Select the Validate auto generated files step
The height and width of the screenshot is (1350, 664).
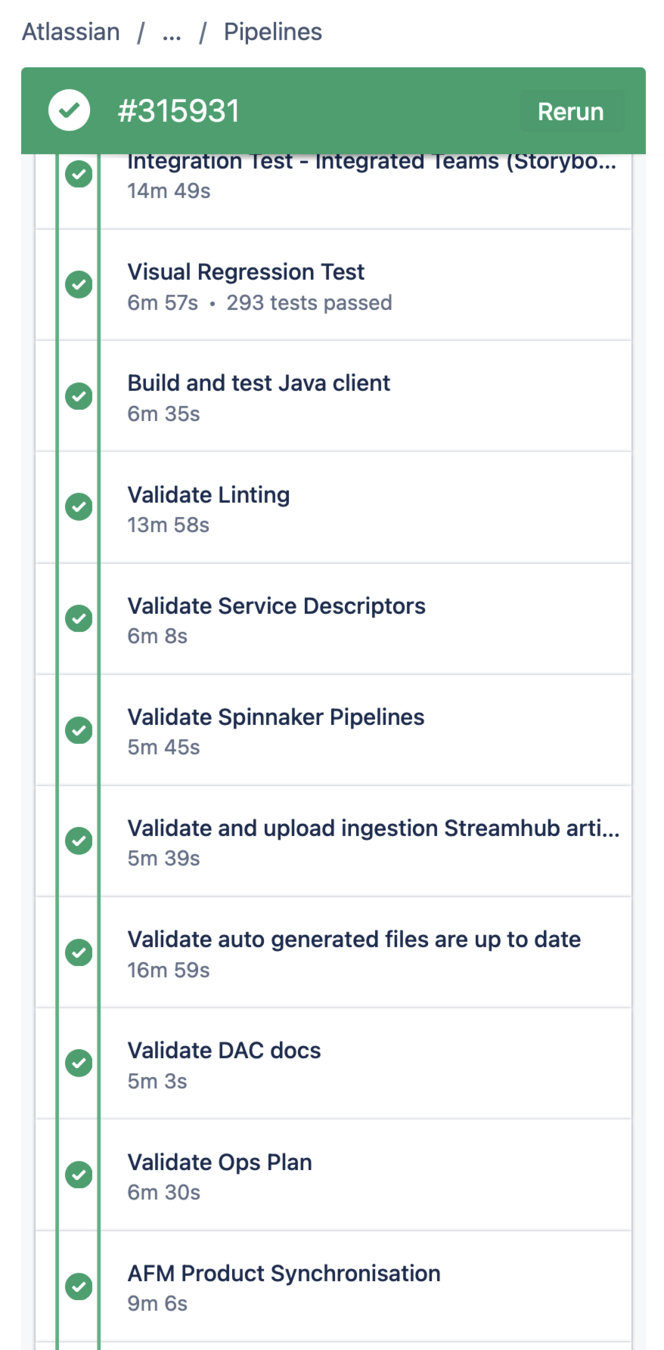coord(354,939)
